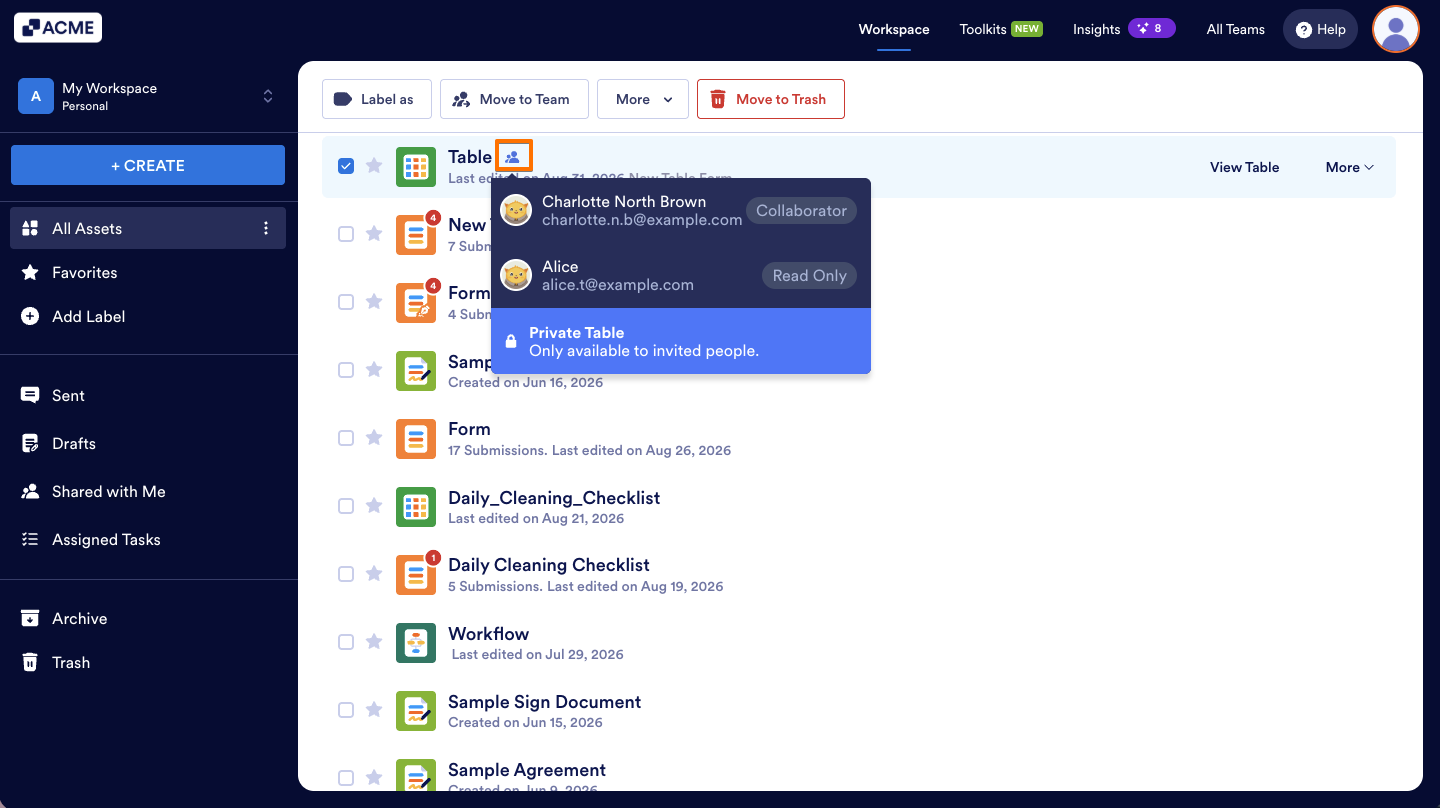
Task: Star the Sample Sign Document
Action: 374,710
